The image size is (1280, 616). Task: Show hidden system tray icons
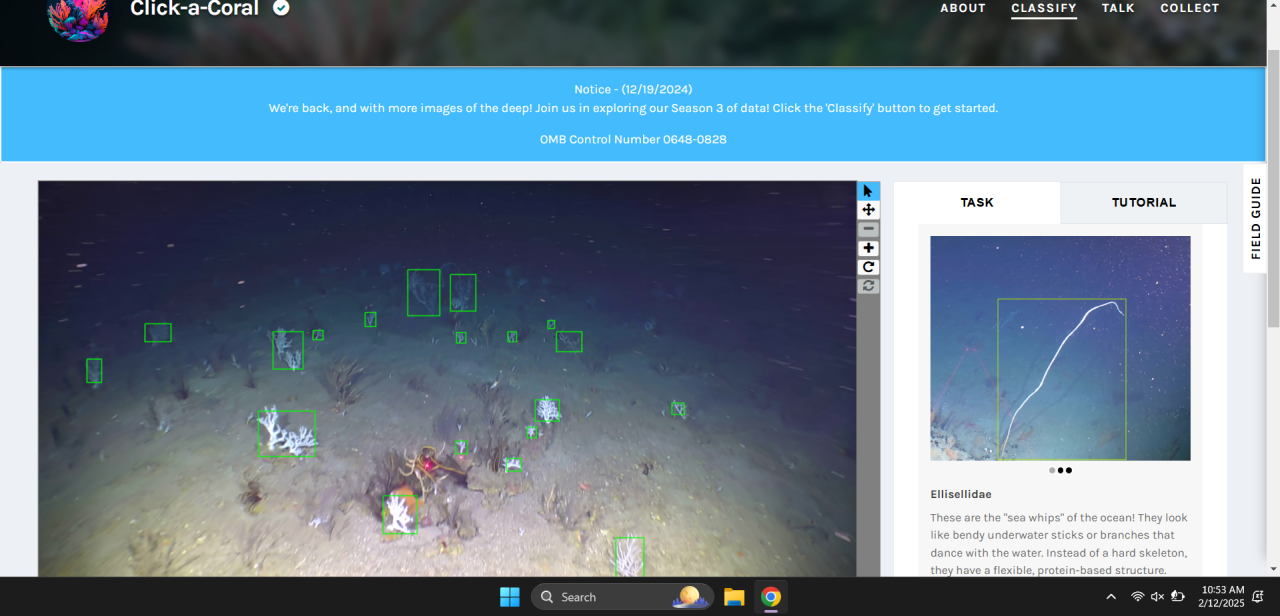1111,597
